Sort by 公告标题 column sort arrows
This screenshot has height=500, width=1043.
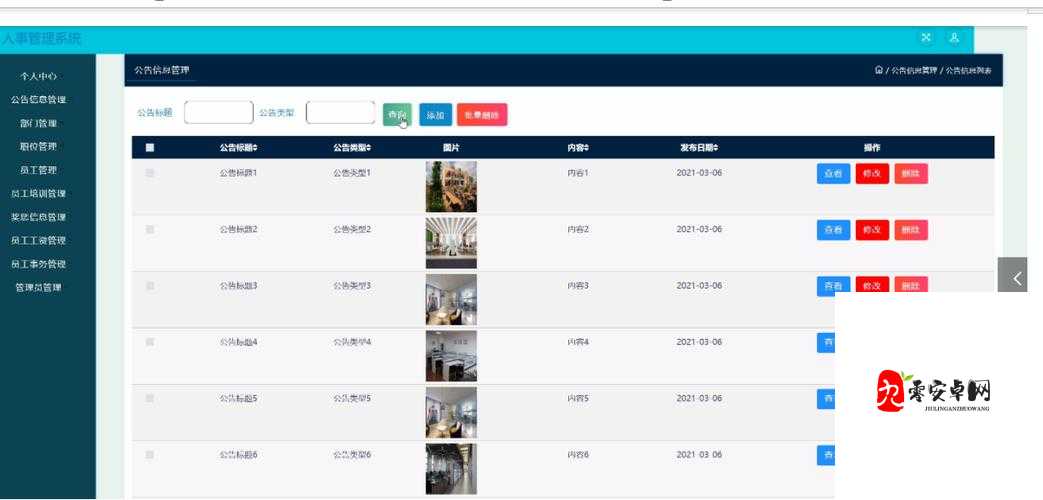255,148
